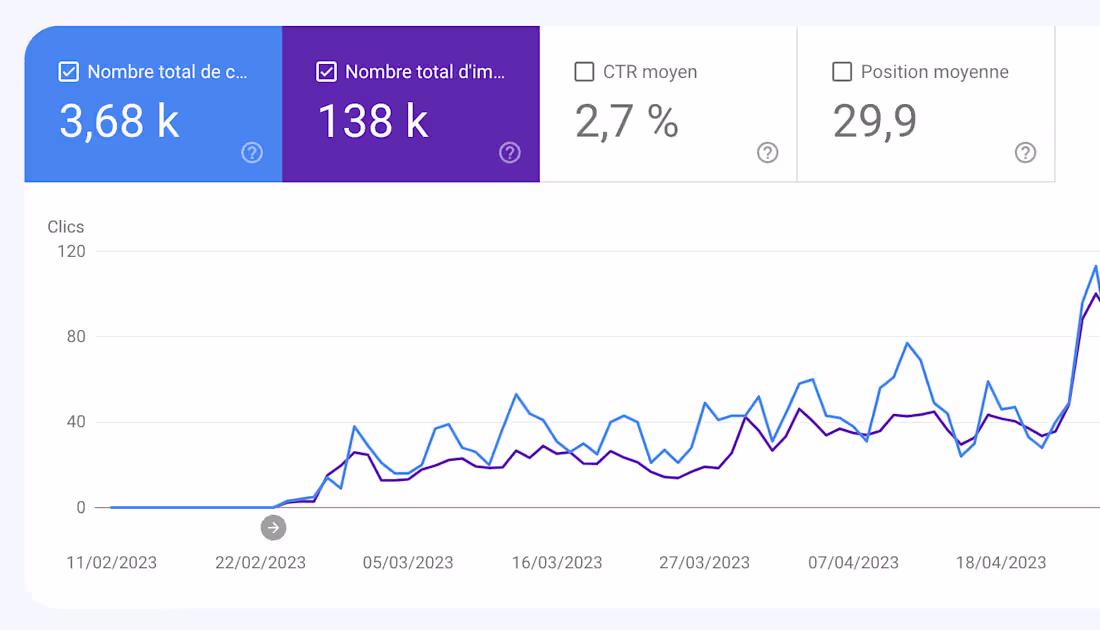Screen dimensions: 1100x630
Task: Open help tooltip for impressions card
Action: tap(509, 153)
